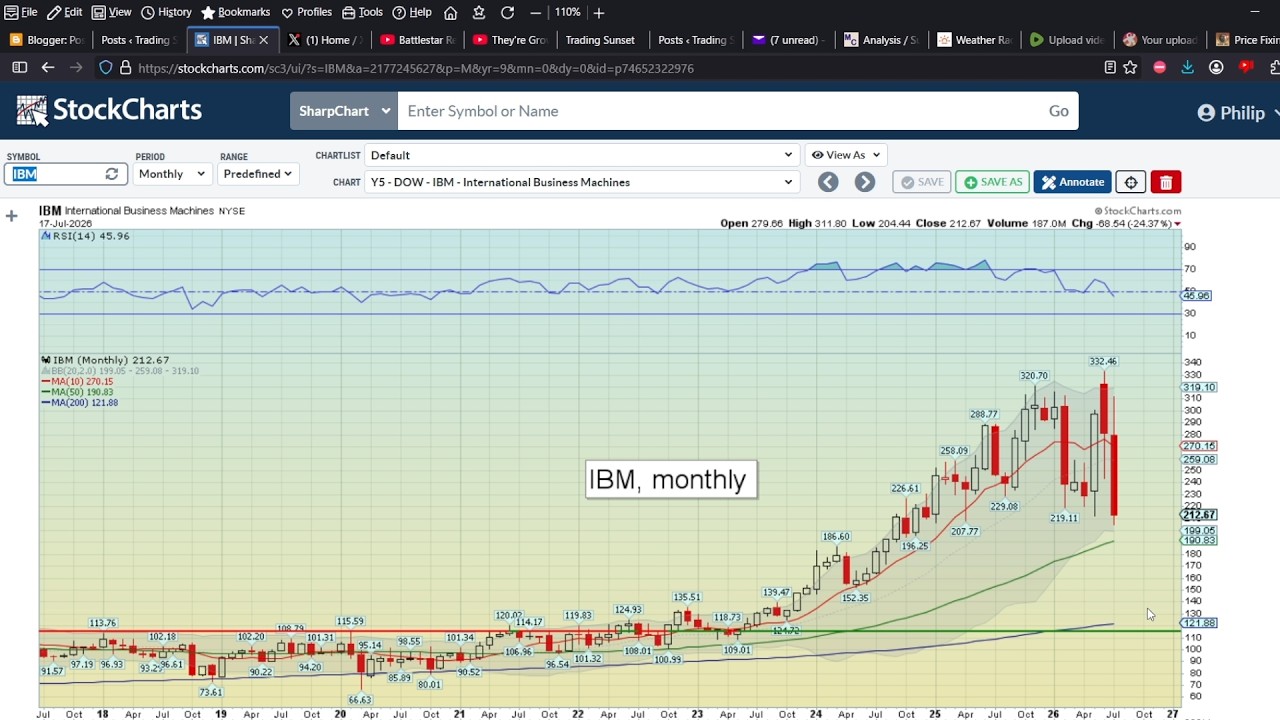Toggle the browser sidebar icon
Viewport: 1280px width, 720px height.
tap(19, 68)
